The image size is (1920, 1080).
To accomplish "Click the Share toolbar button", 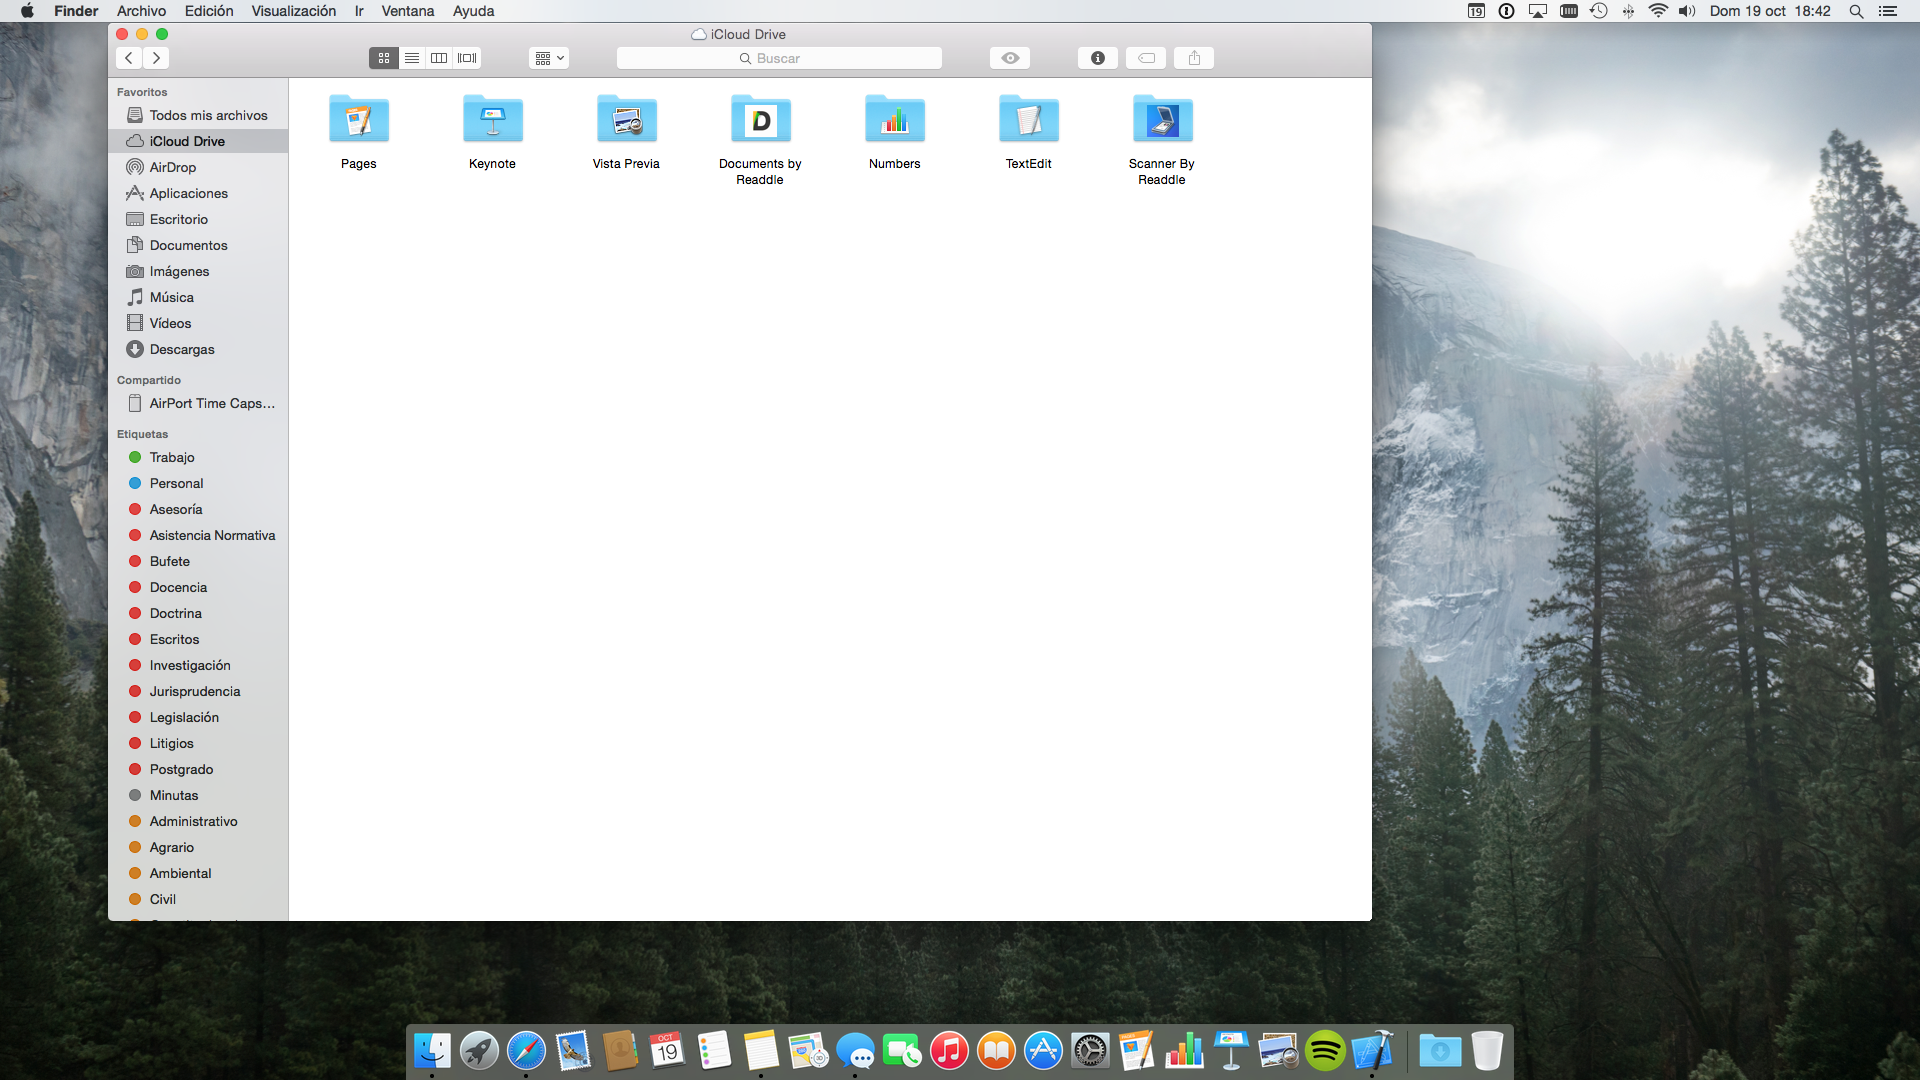I will (1194, 58).
